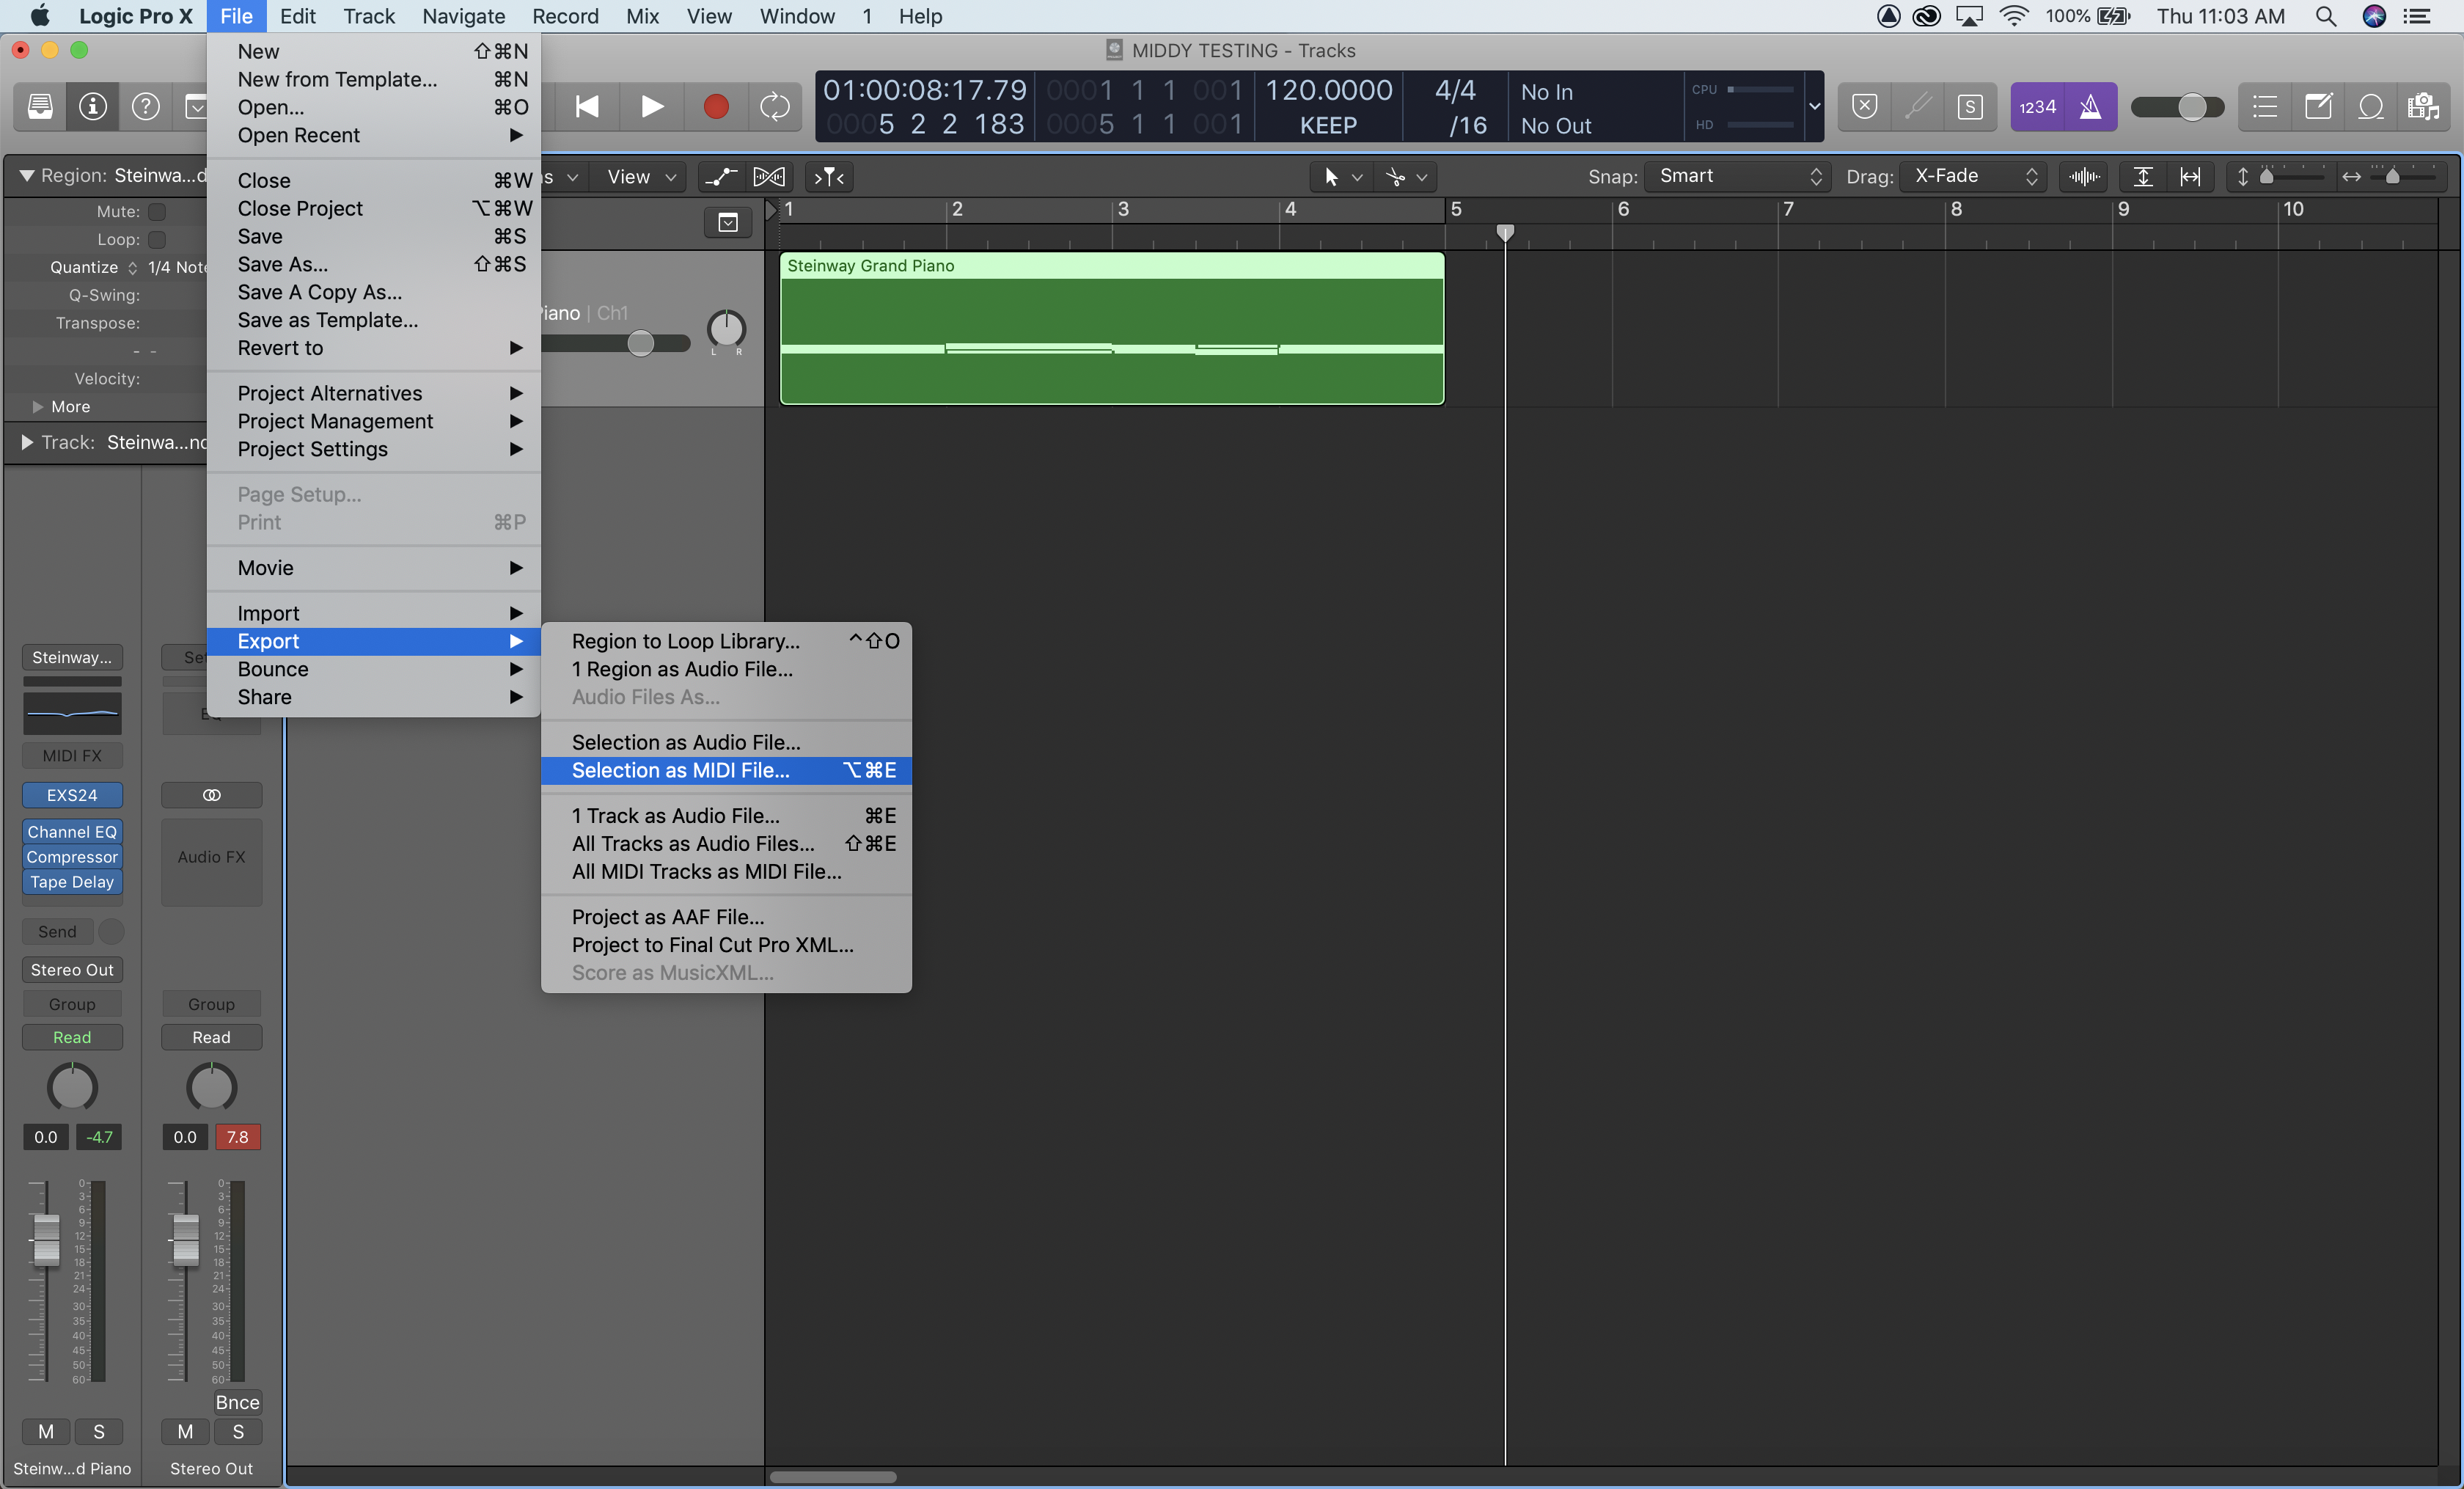Open the Drag mode X-Fade dropdown
This screenshot has width=2464, height=1489.
click(x=1973, y=176)
